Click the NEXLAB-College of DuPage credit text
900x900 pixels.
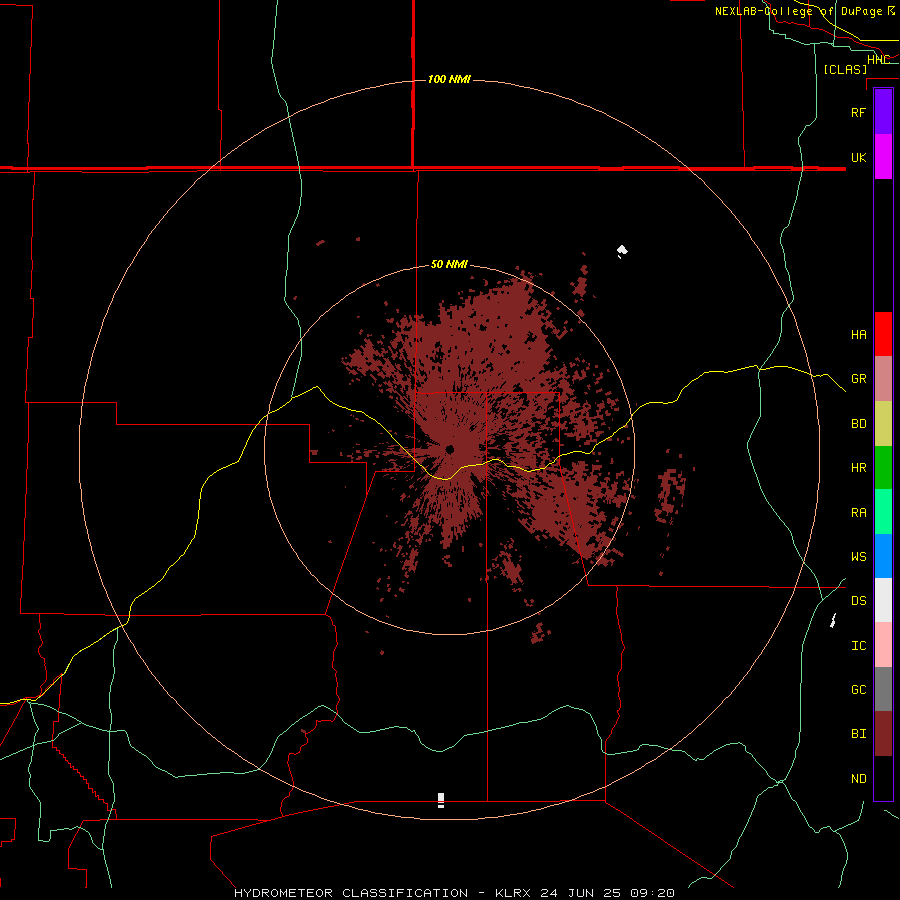tap(798, 11)
